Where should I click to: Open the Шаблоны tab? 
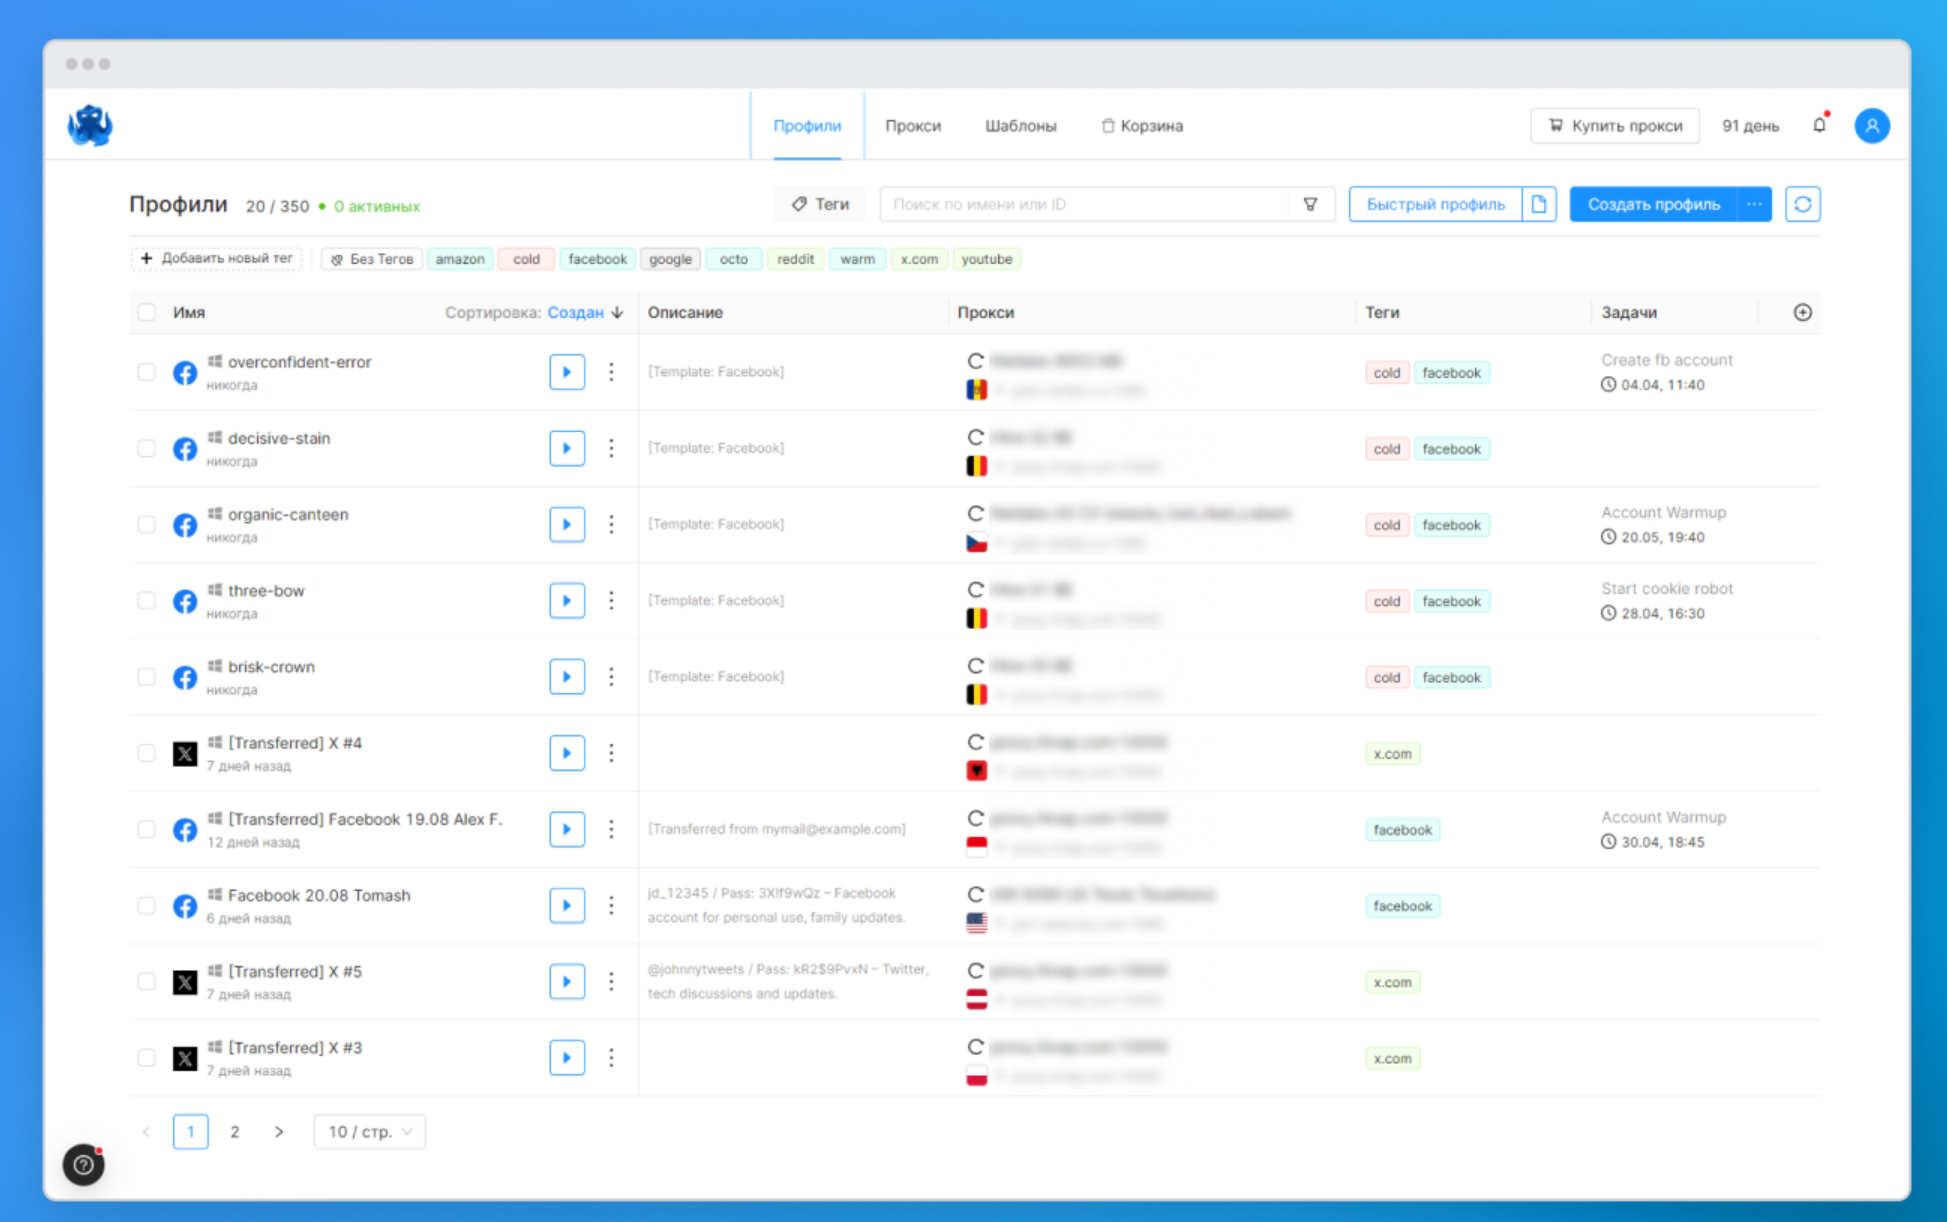(x=1021, y=126)
